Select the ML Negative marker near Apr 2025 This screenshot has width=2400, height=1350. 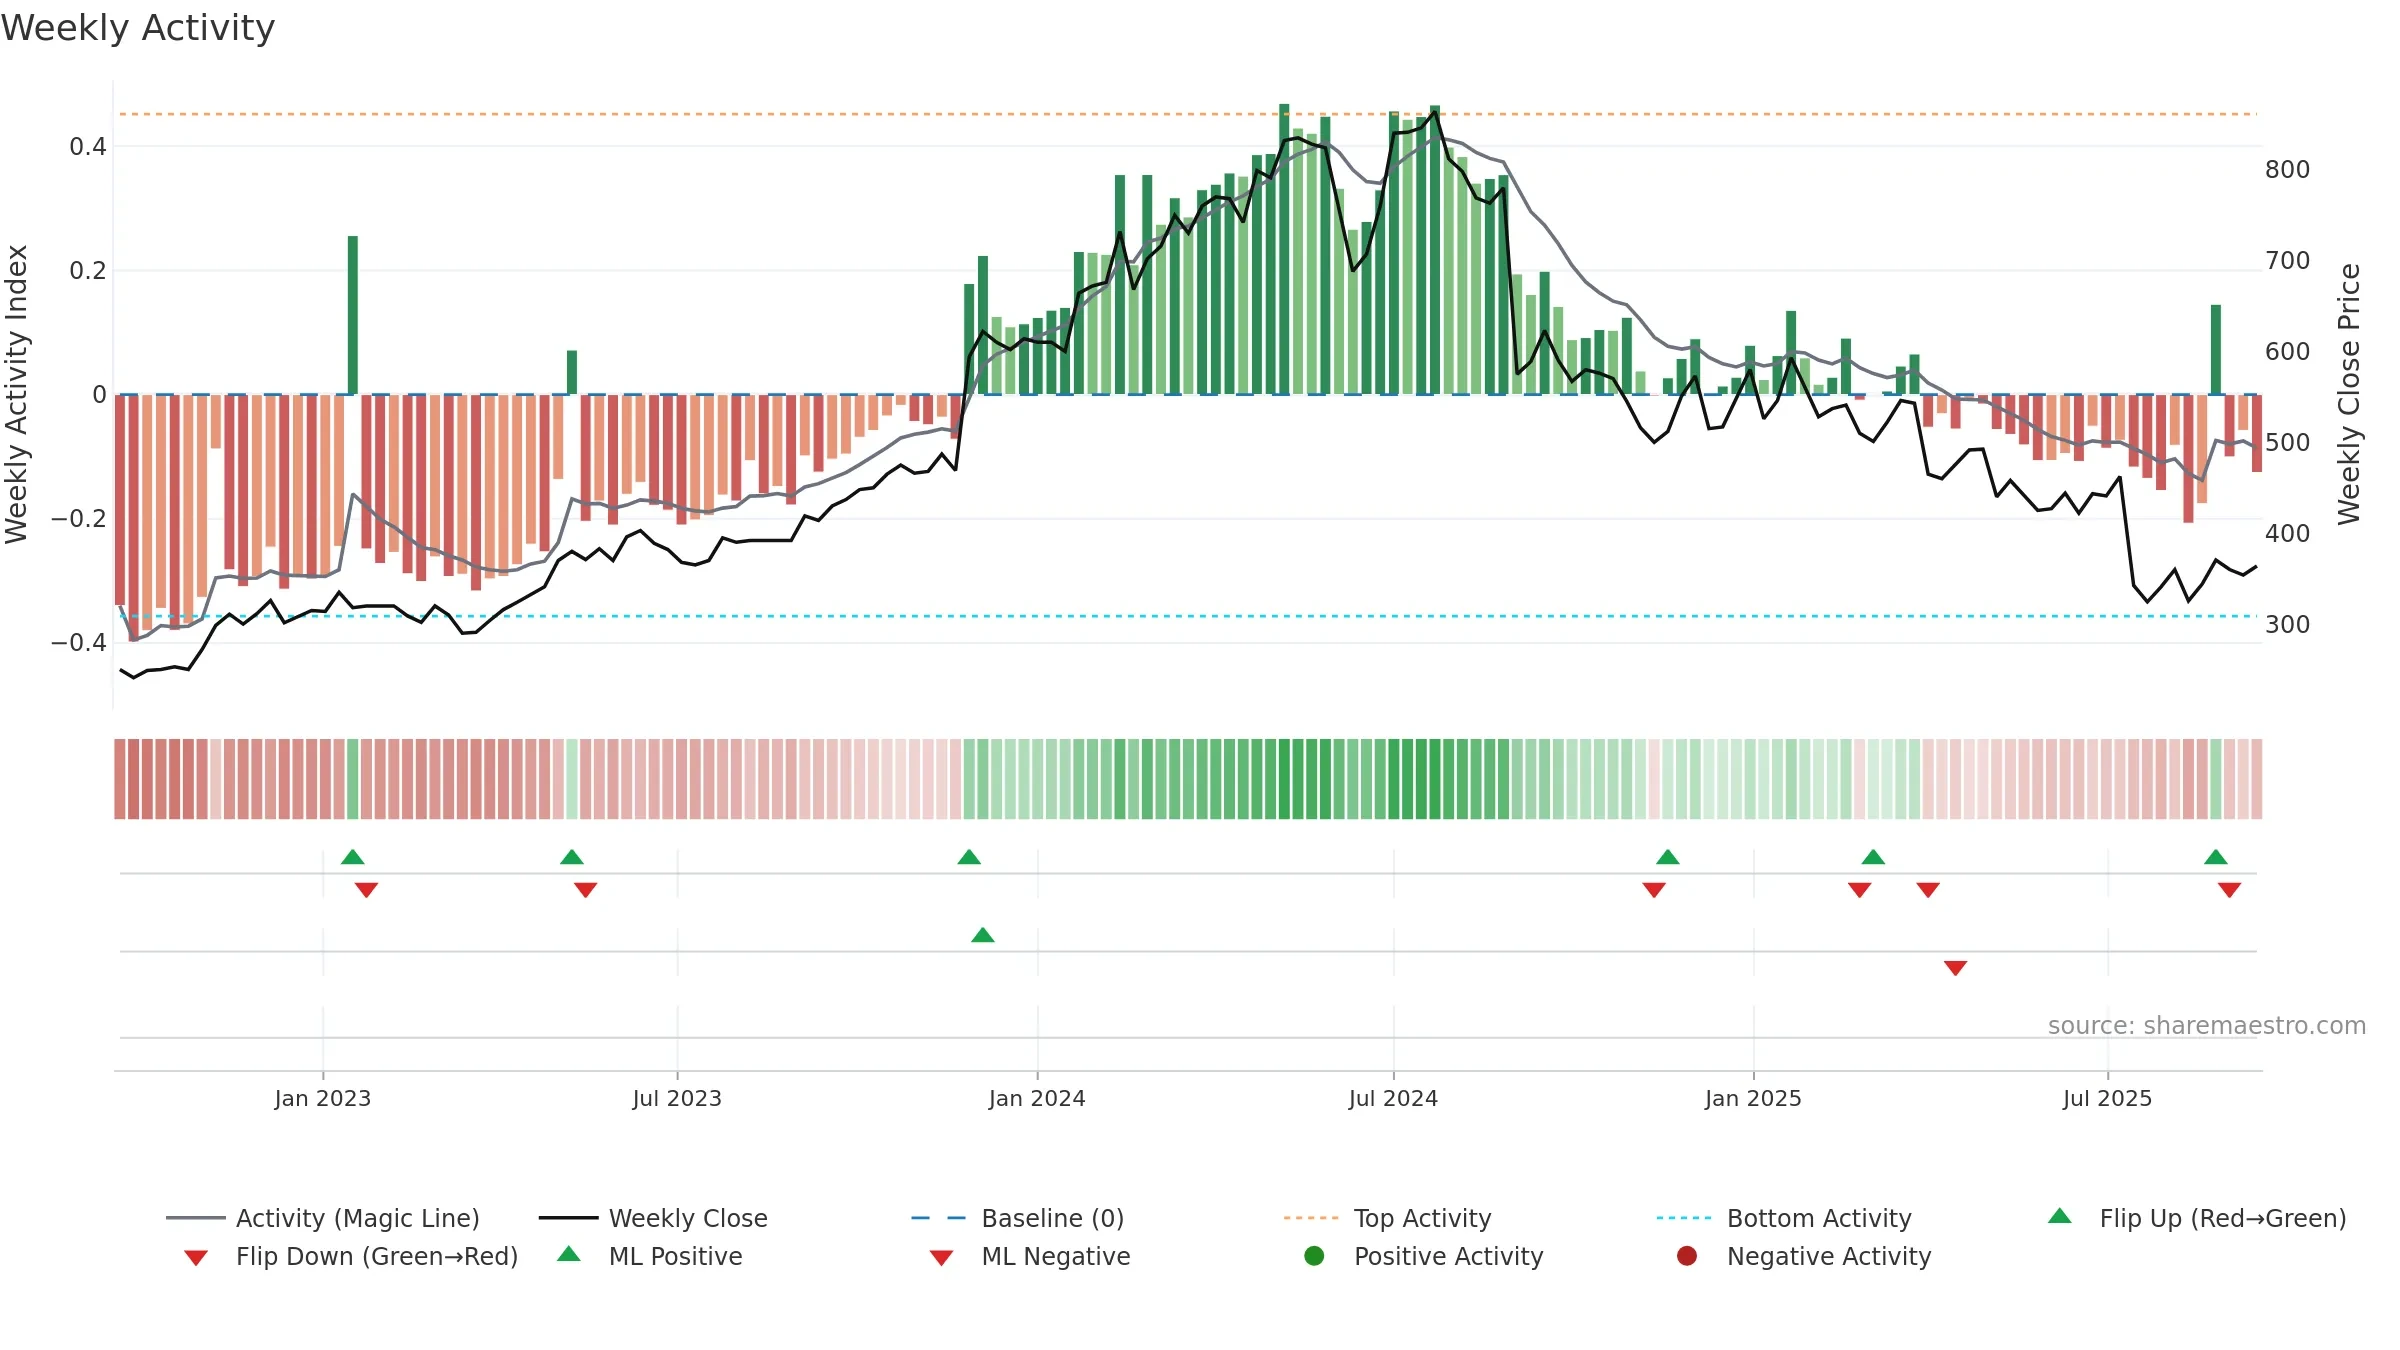[1956, 968]
